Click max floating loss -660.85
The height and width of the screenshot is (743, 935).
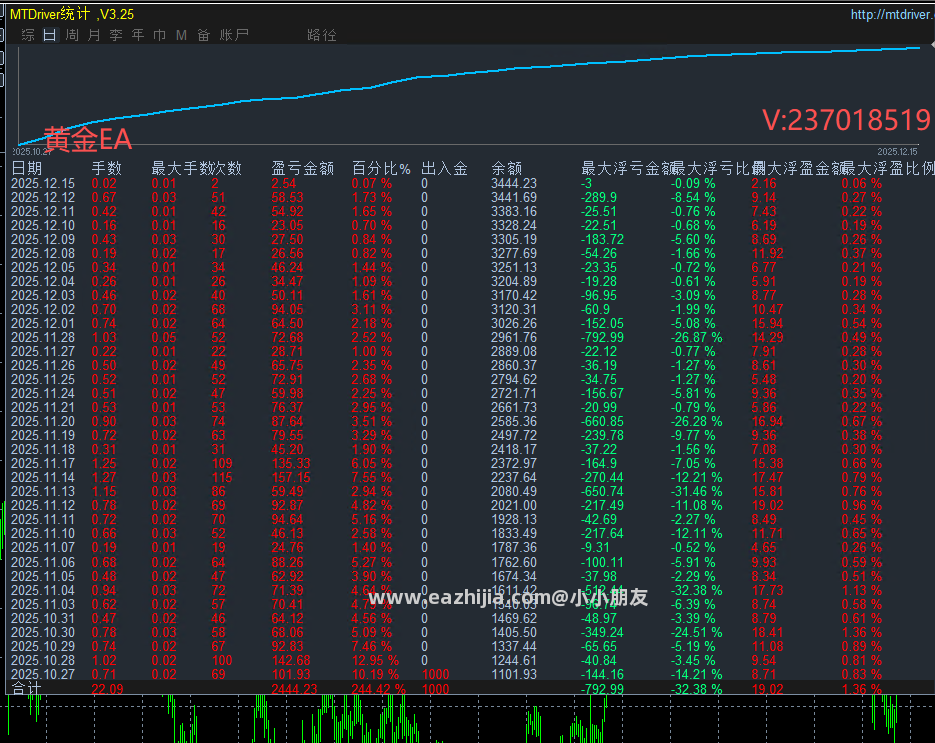pos(602,422)
